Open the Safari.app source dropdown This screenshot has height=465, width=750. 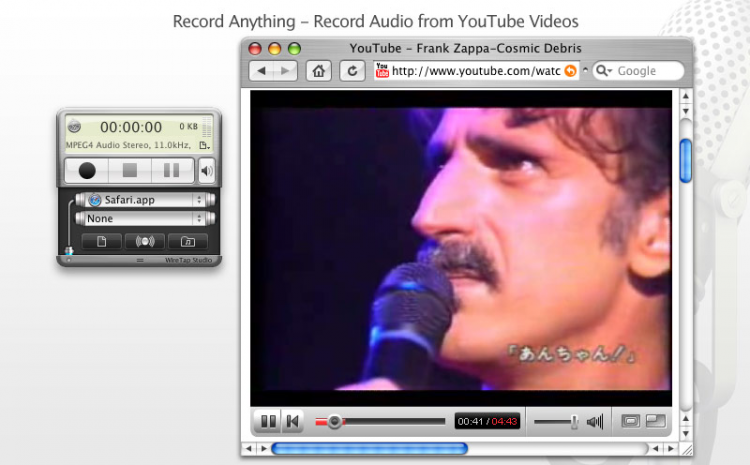[145, 199]
